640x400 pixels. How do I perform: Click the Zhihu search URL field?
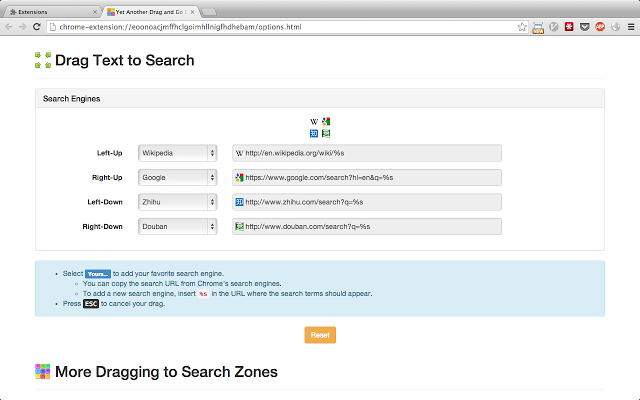click(x=367, y=202)
